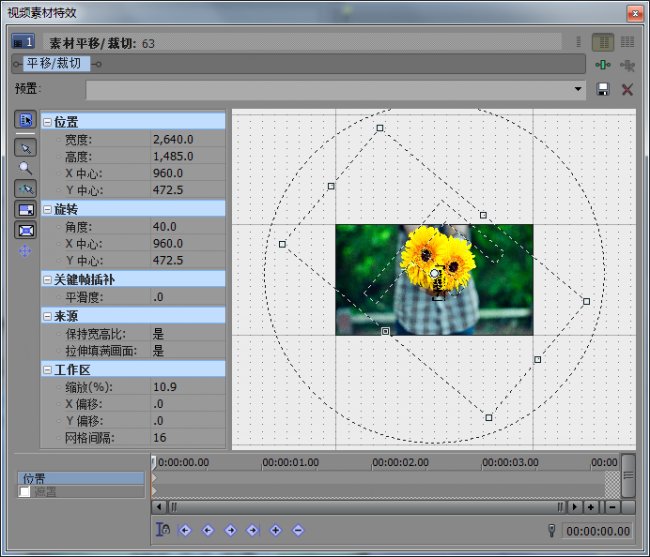The height and width of the screenshot is (557, 650).
Task: Toggle the enable snapping icon
Action: (x=26, y=188)
